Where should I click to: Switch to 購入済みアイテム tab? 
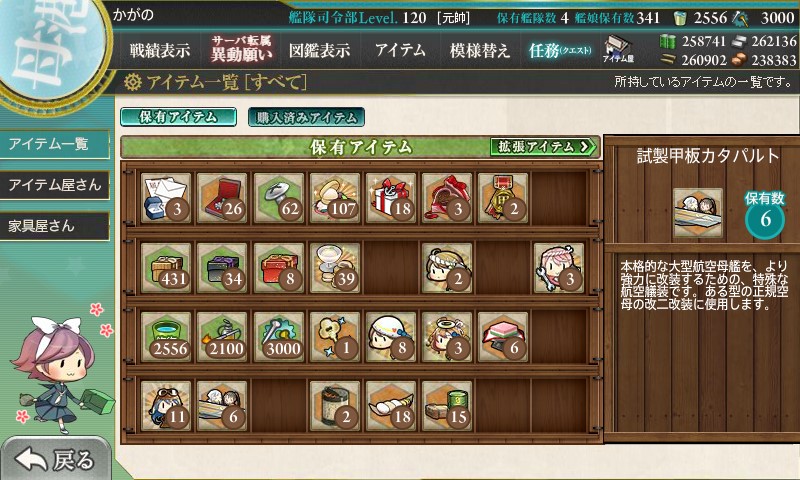point(306,117)
